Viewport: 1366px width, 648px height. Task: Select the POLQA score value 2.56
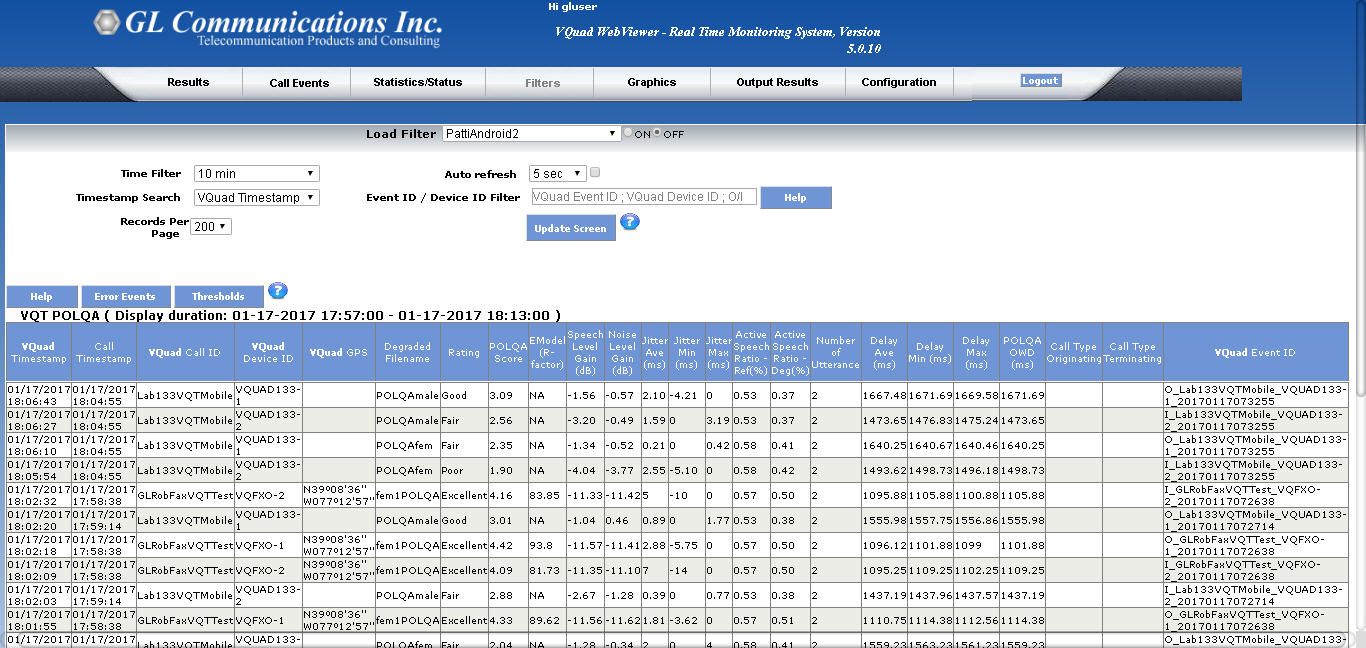coord(508,420)
